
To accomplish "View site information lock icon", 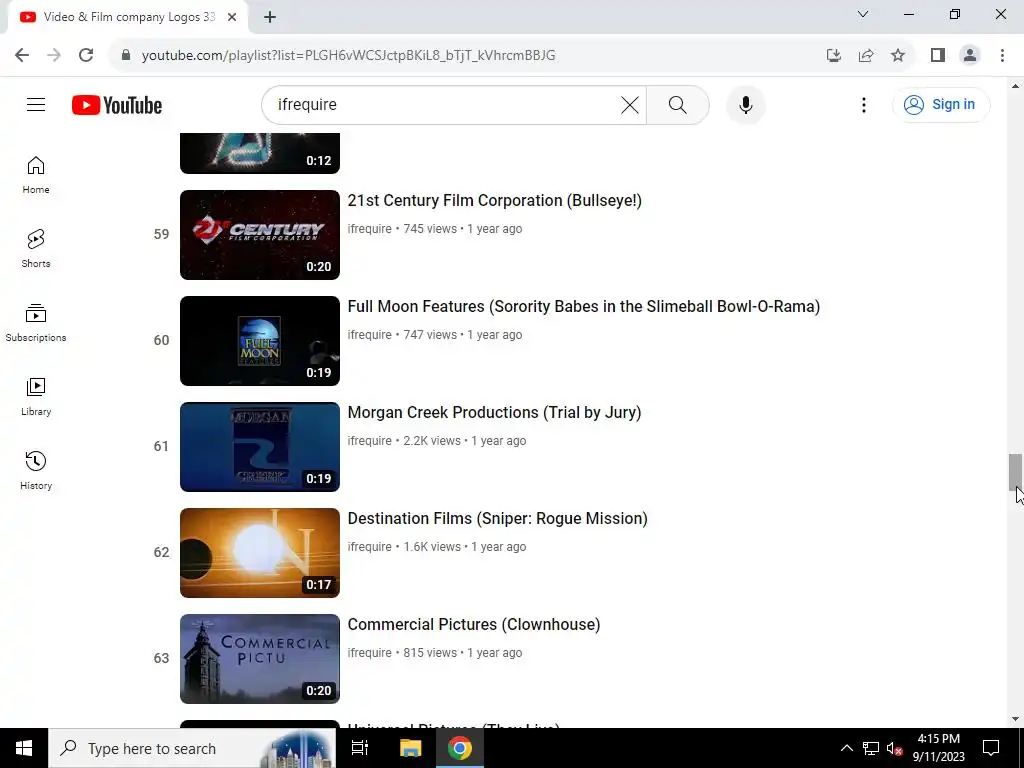I will point(126,55).
